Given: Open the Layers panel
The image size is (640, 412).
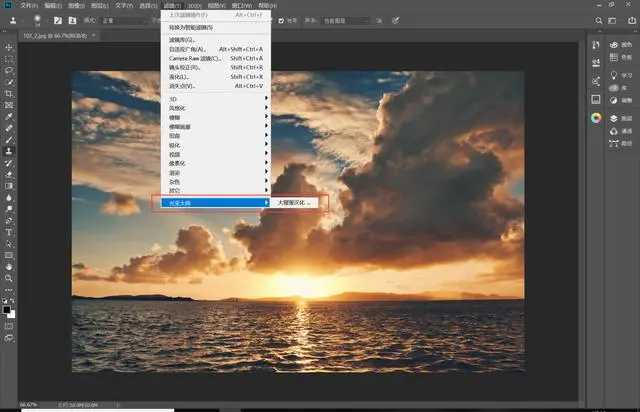Looking at the screenshot, I should pyautogui.click(x=621, y=118).
